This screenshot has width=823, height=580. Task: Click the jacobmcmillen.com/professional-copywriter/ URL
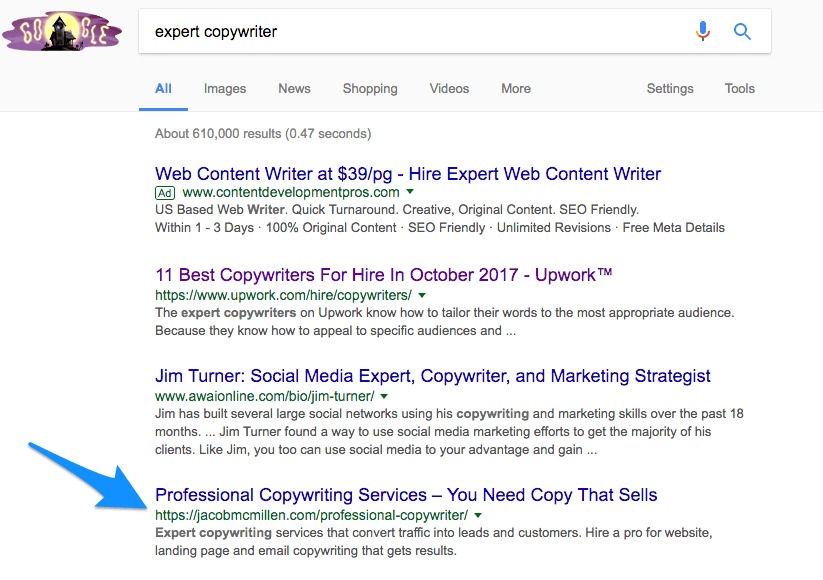311,515
